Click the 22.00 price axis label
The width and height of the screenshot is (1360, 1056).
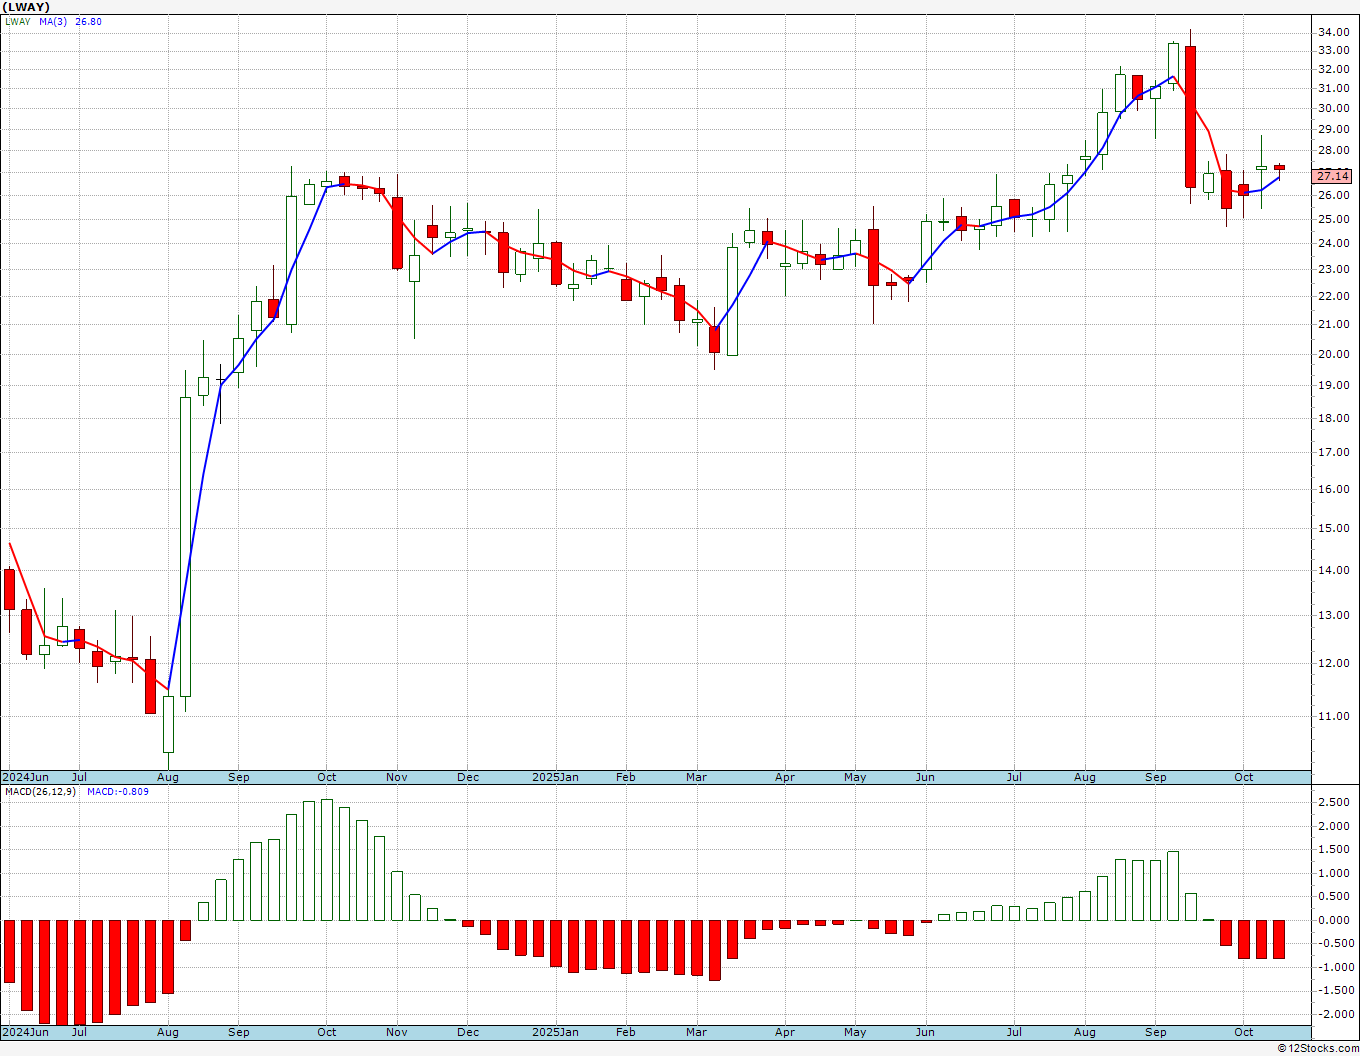(x=1332, y=296)
